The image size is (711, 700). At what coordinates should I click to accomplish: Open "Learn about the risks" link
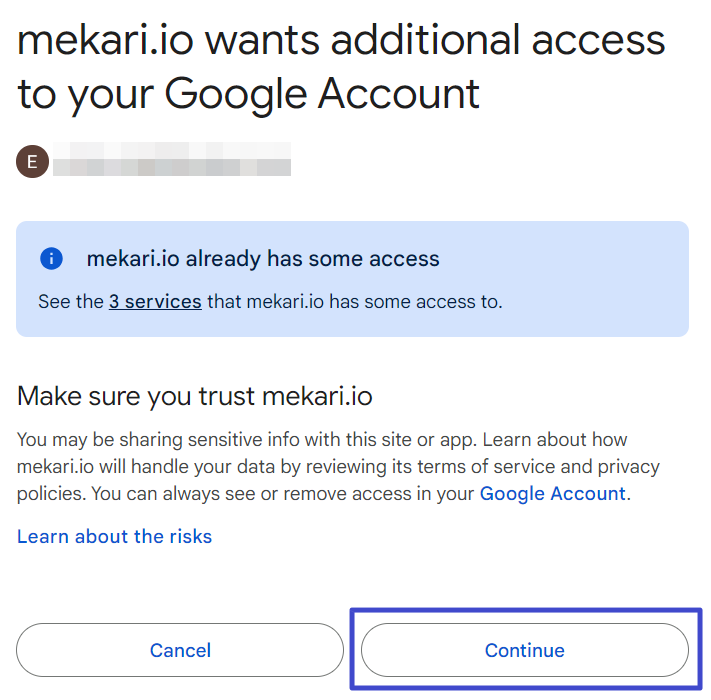114,536
